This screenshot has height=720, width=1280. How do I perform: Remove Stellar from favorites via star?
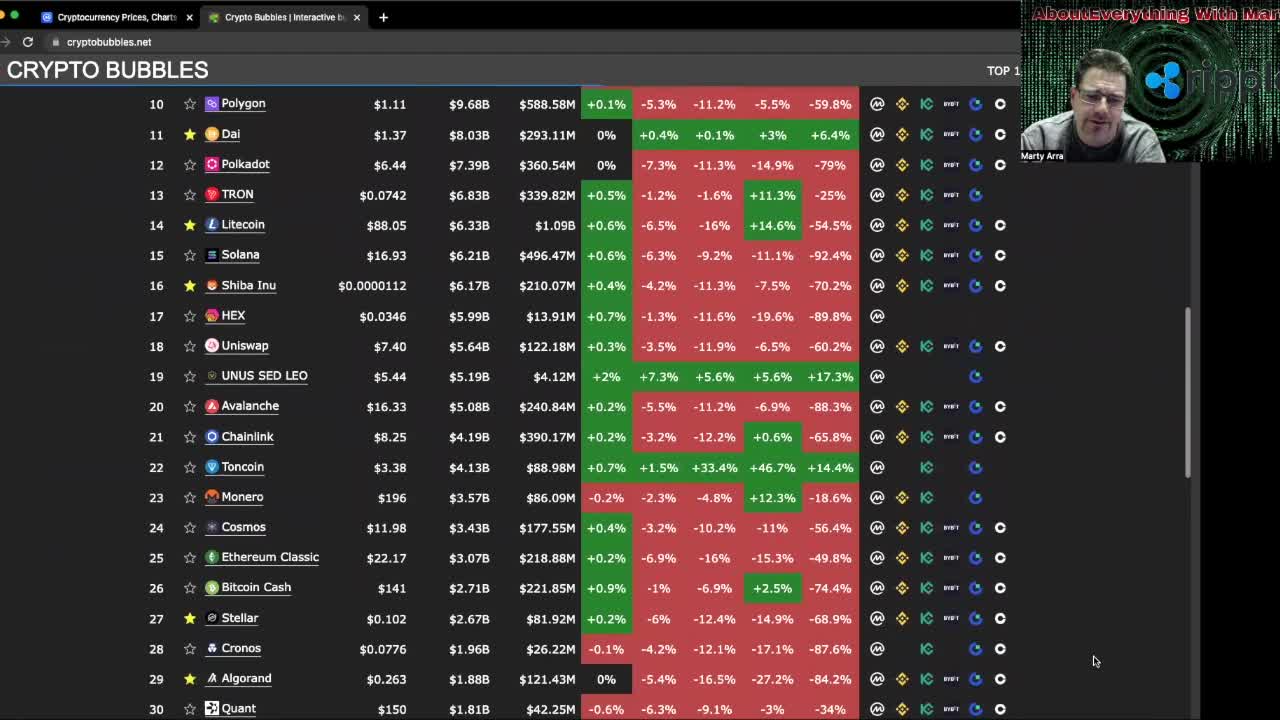pos(190,618)
